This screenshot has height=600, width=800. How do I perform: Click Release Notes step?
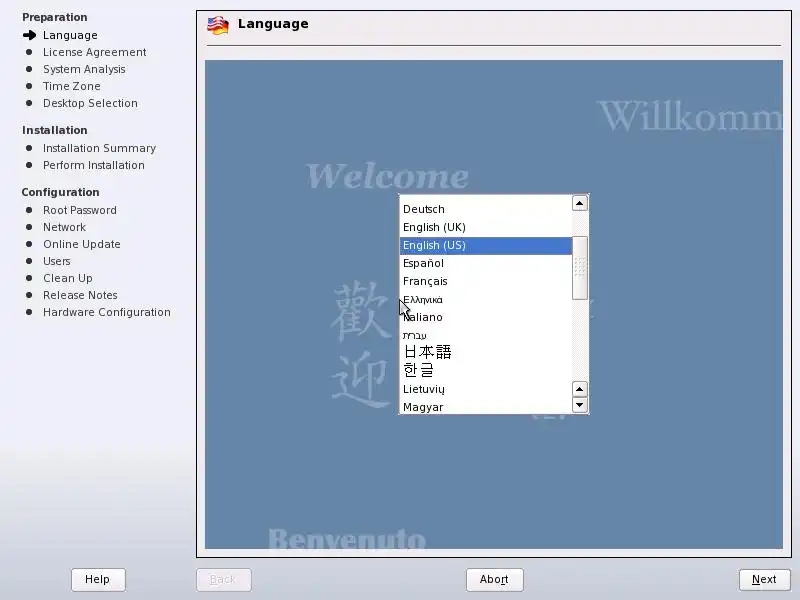80,295
